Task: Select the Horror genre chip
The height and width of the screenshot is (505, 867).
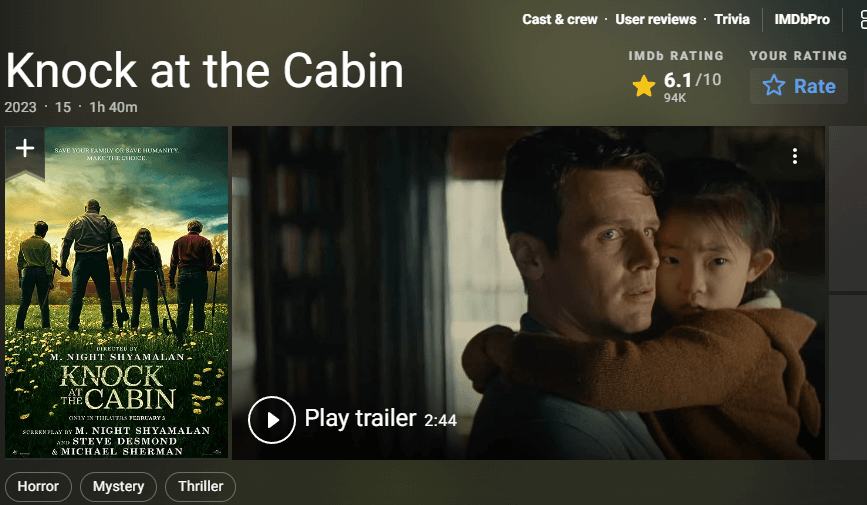Action: [38, 487]
